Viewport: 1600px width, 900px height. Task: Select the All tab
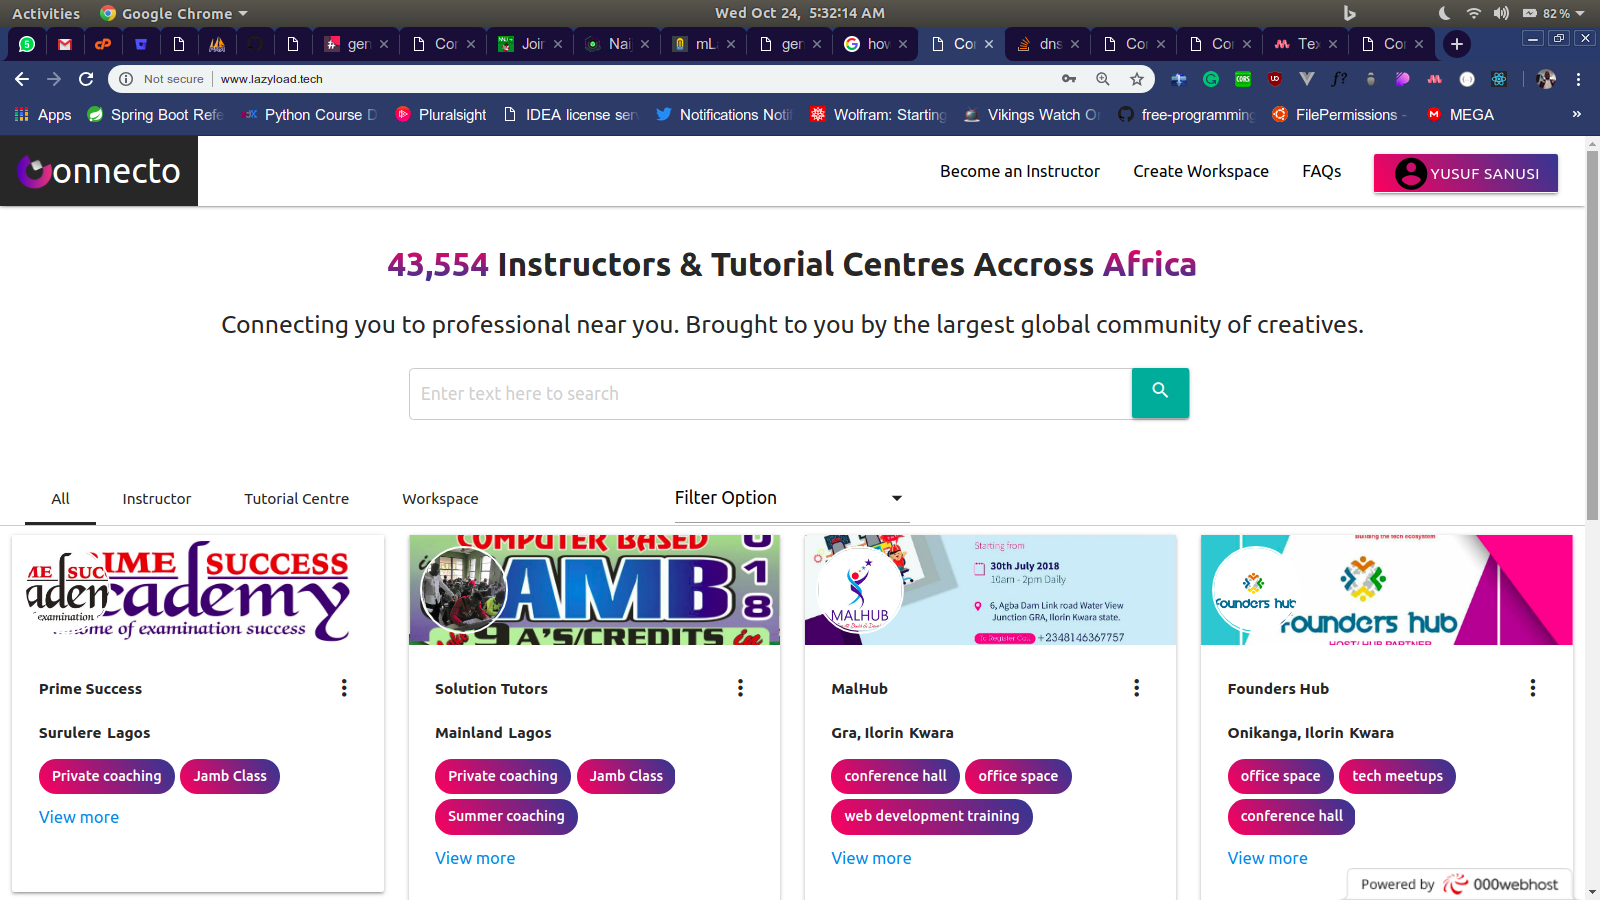[x=60, y=498]
